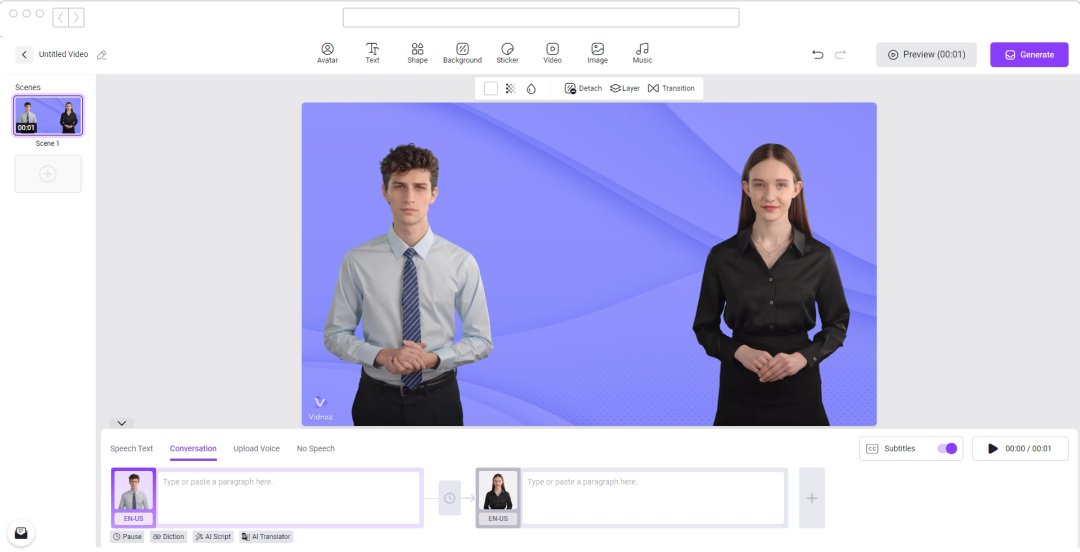Switch to the Upload Voice tab

pyautogui.click(x=256, y=449)
